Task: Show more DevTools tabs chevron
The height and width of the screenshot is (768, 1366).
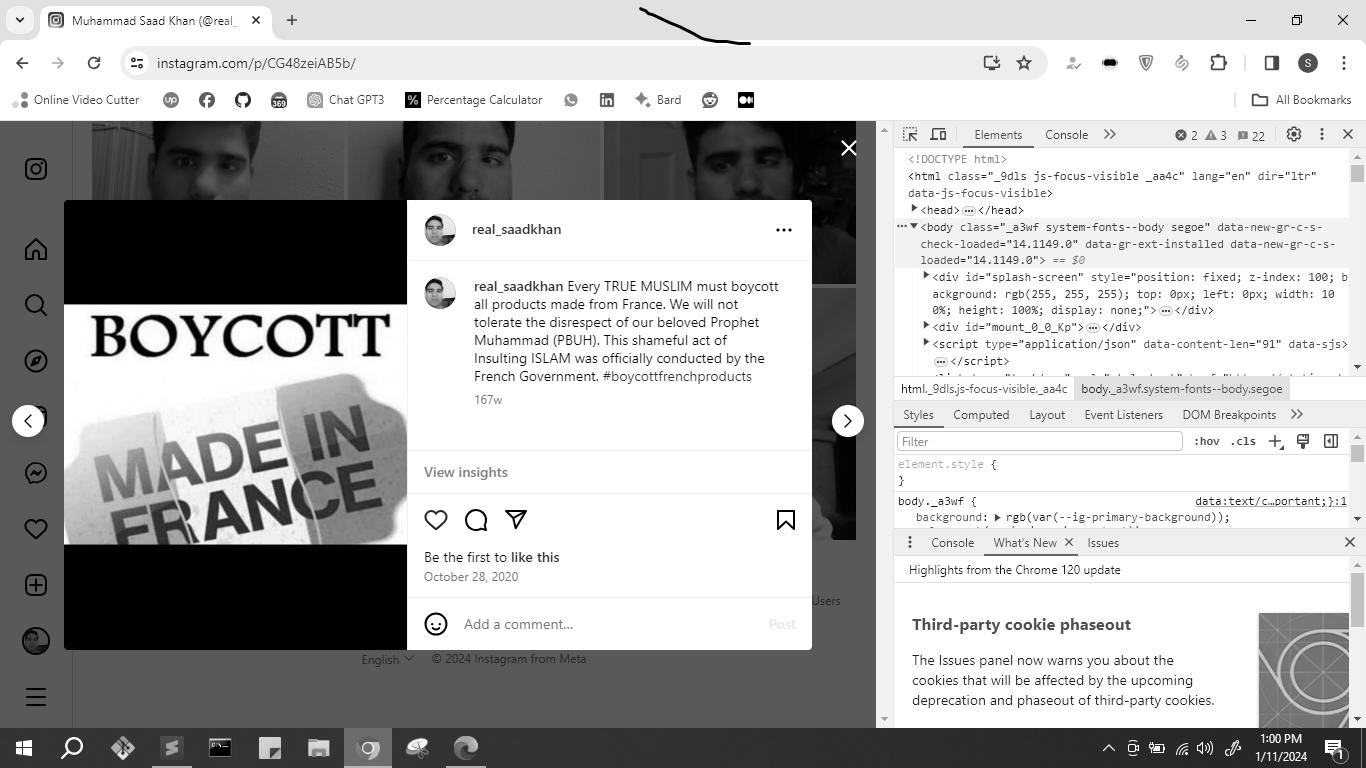Action: click(1110, 134)
